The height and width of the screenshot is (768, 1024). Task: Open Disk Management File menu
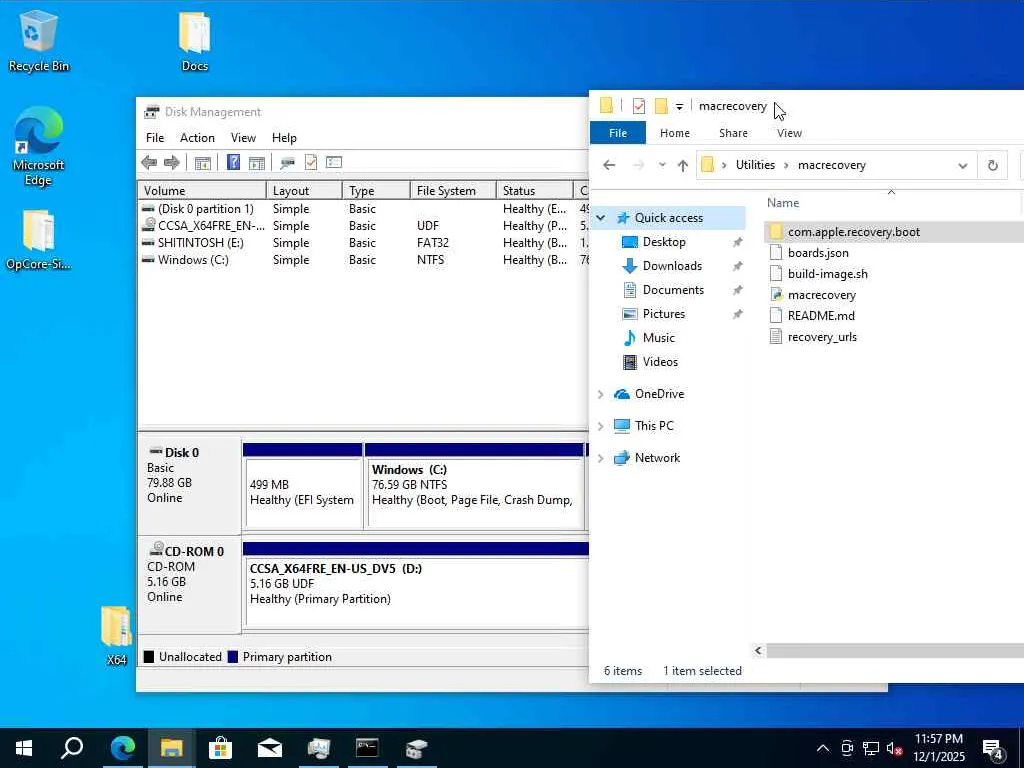click(155, 138)
